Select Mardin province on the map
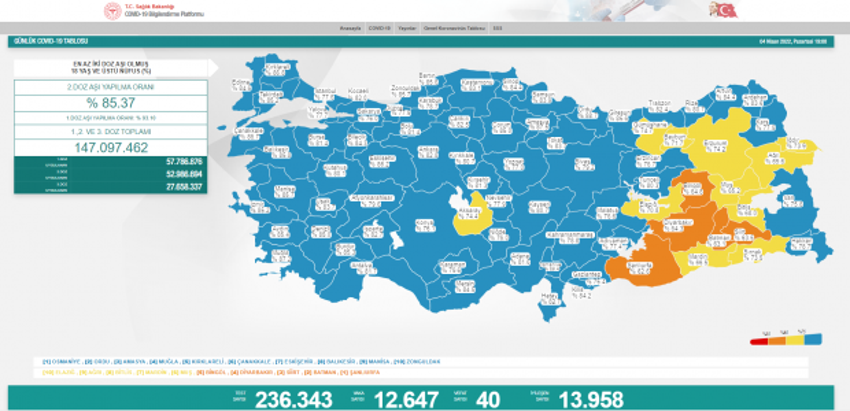Image resolution: width=850 pixels, height=411 pixels. pos(700,258)
